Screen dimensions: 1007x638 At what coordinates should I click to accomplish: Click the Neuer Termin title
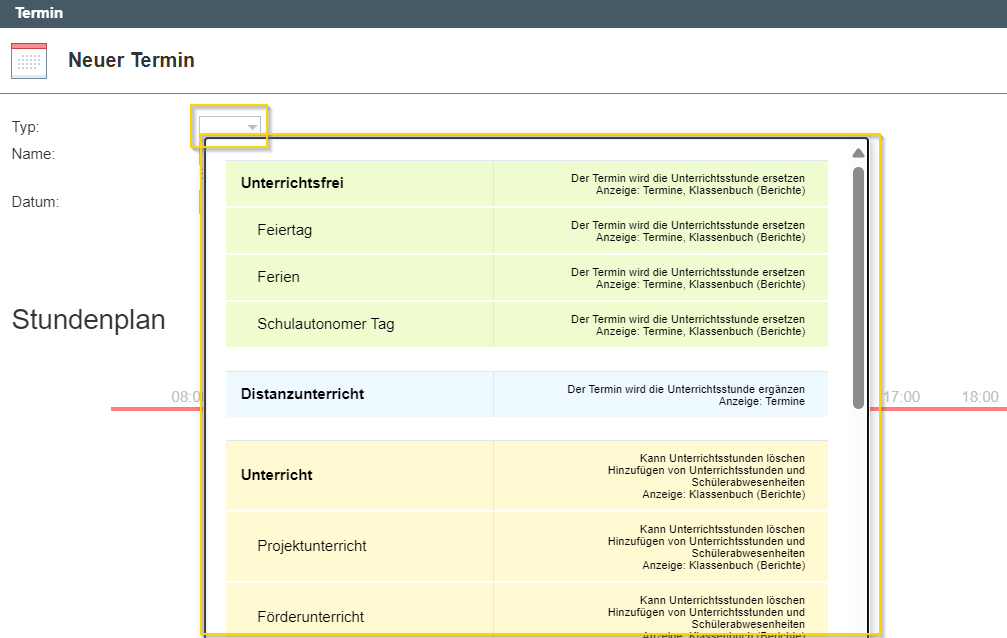131,60
